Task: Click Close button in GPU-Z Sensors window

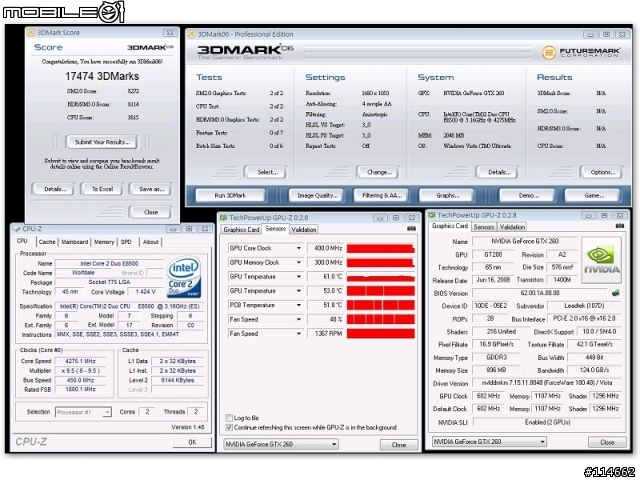Action: [399, 444]
